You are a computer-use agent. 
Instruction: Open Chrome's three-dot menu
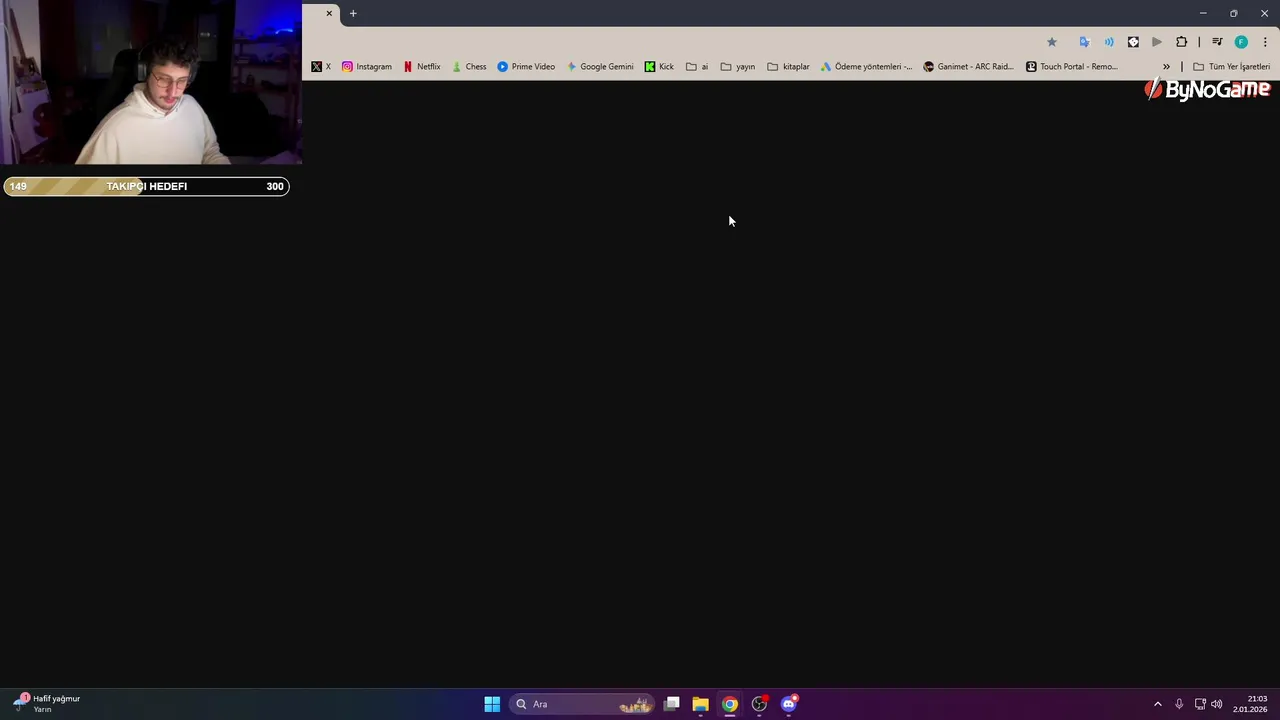click(x=1265, y=42)
